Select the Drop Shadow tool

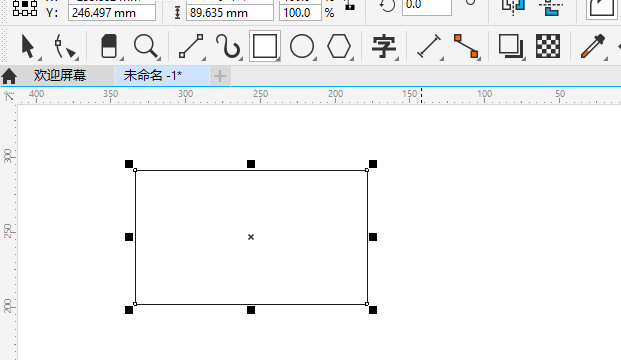pyautogui.click(x=511, y=46)
